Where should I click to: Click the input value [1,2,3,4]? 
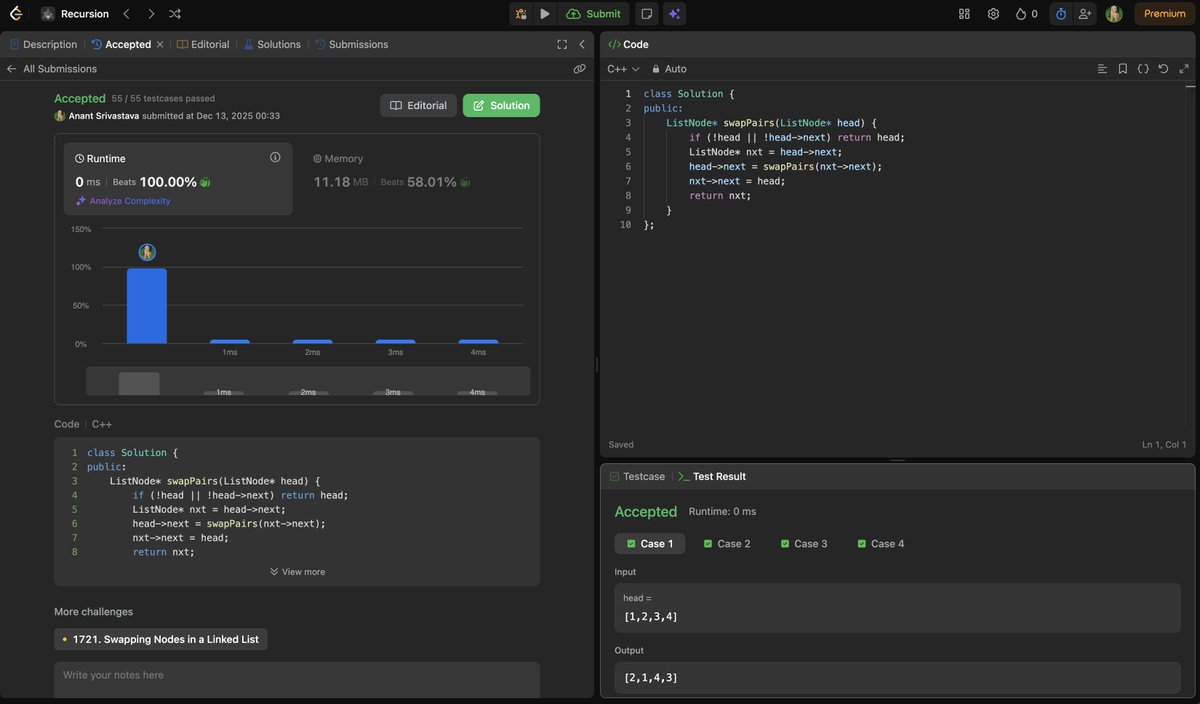coord(651,617)
